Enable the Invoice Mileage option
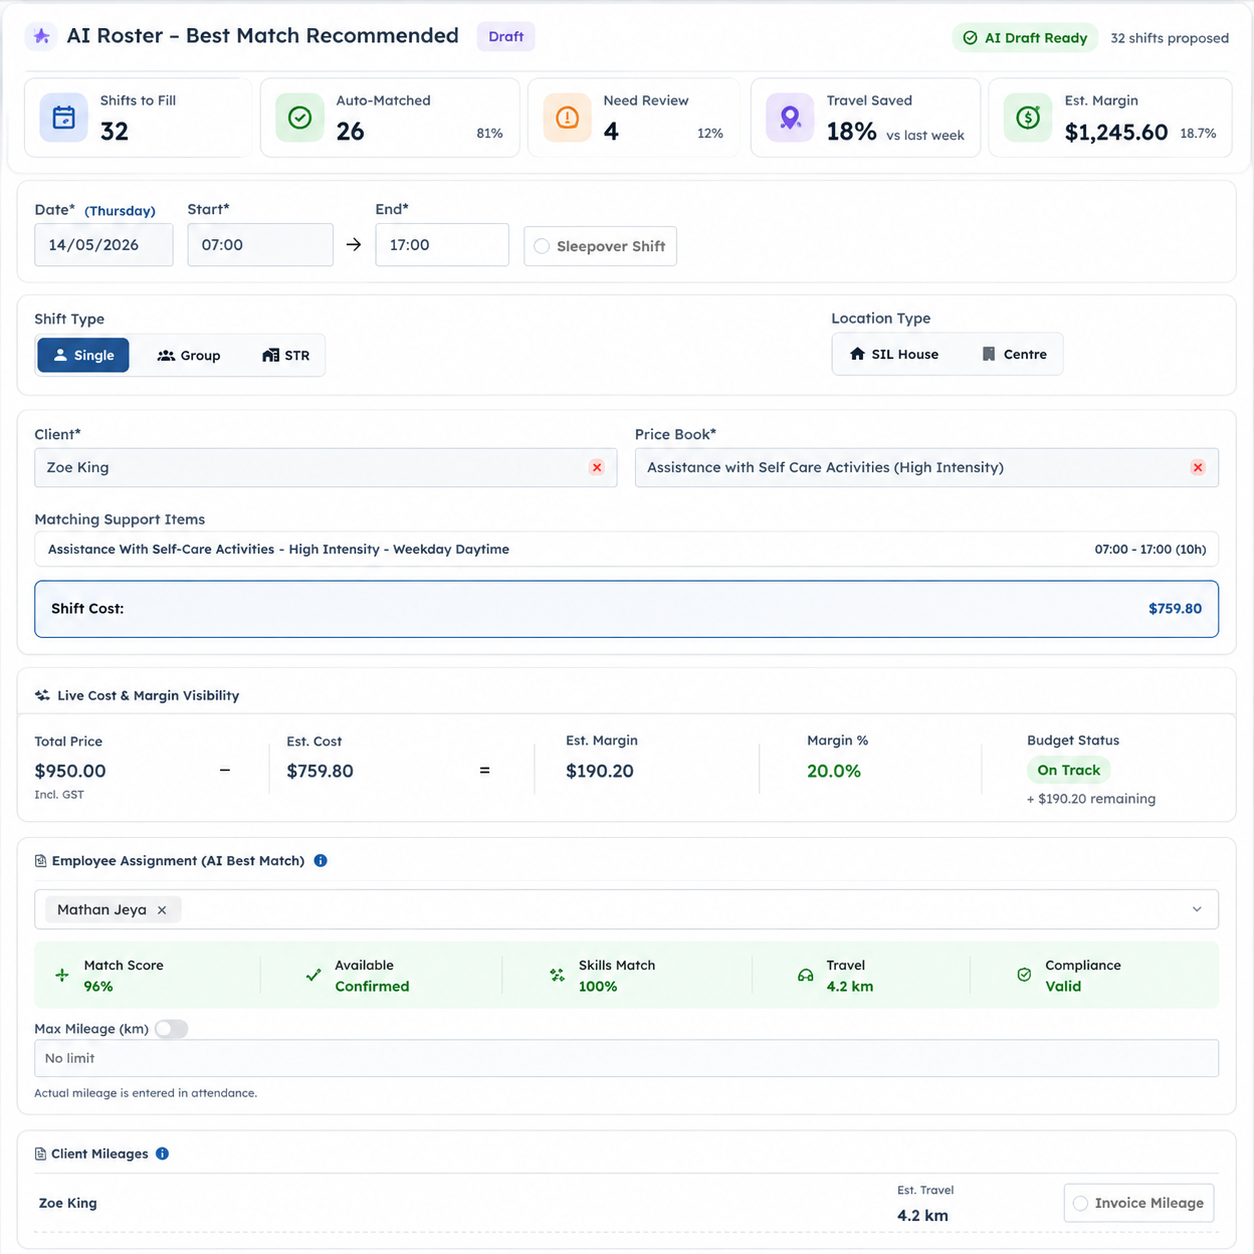 tap(1139, 1203)
